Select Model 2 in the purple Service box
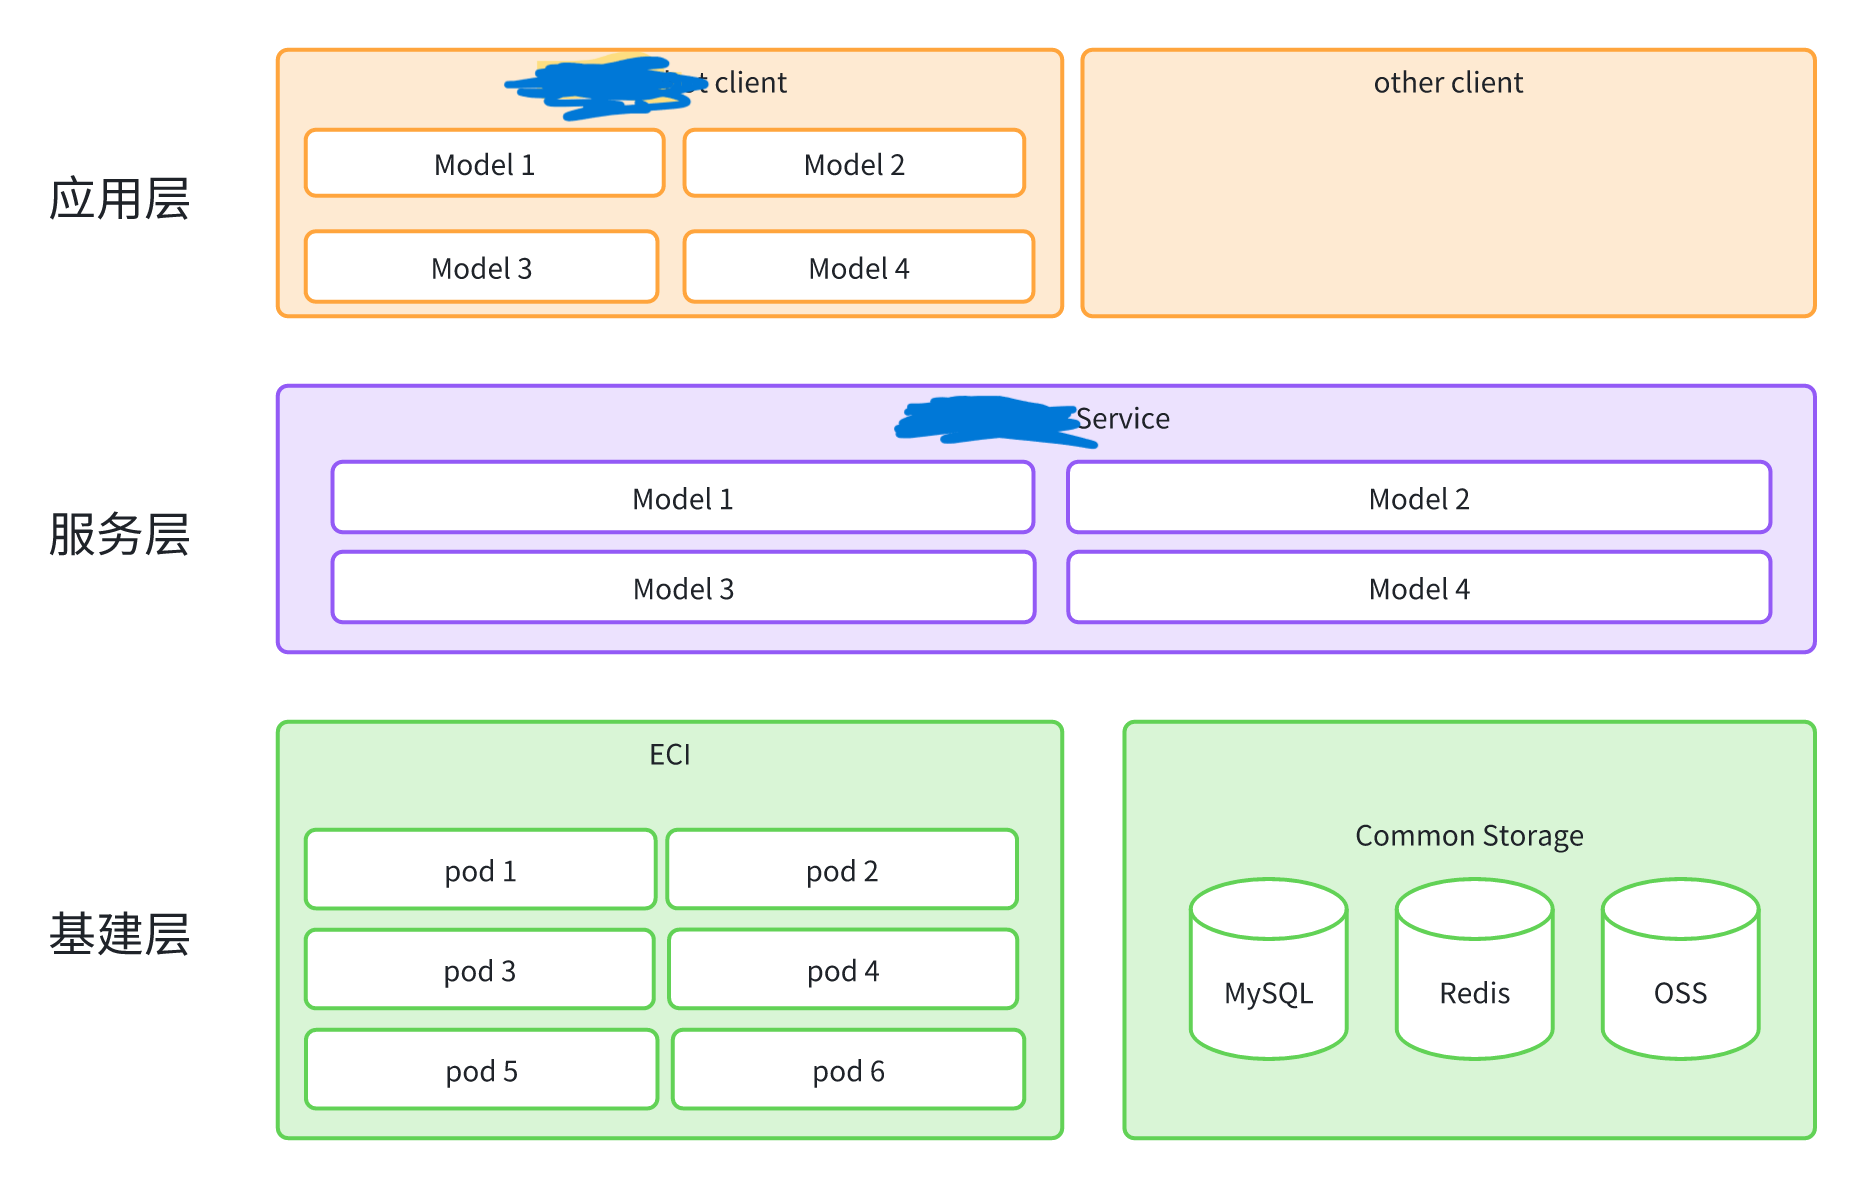This screenshot has width=1866, height=1188. (1419, 497)
